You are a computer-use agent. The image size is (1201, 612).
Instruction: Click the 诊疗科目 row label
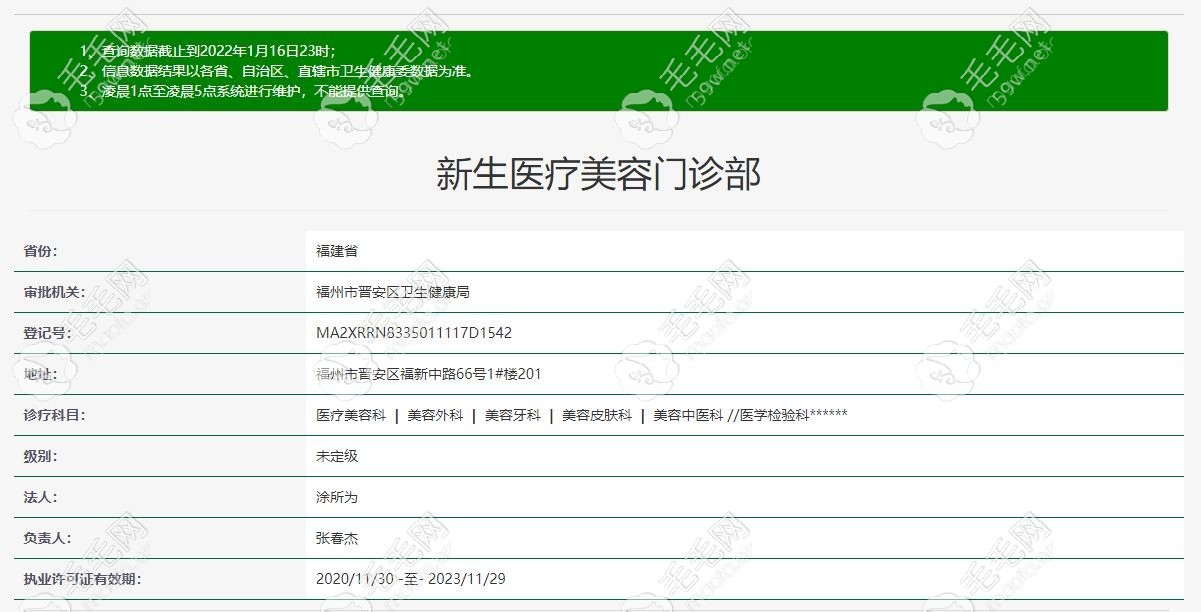(x=55, y=415)
